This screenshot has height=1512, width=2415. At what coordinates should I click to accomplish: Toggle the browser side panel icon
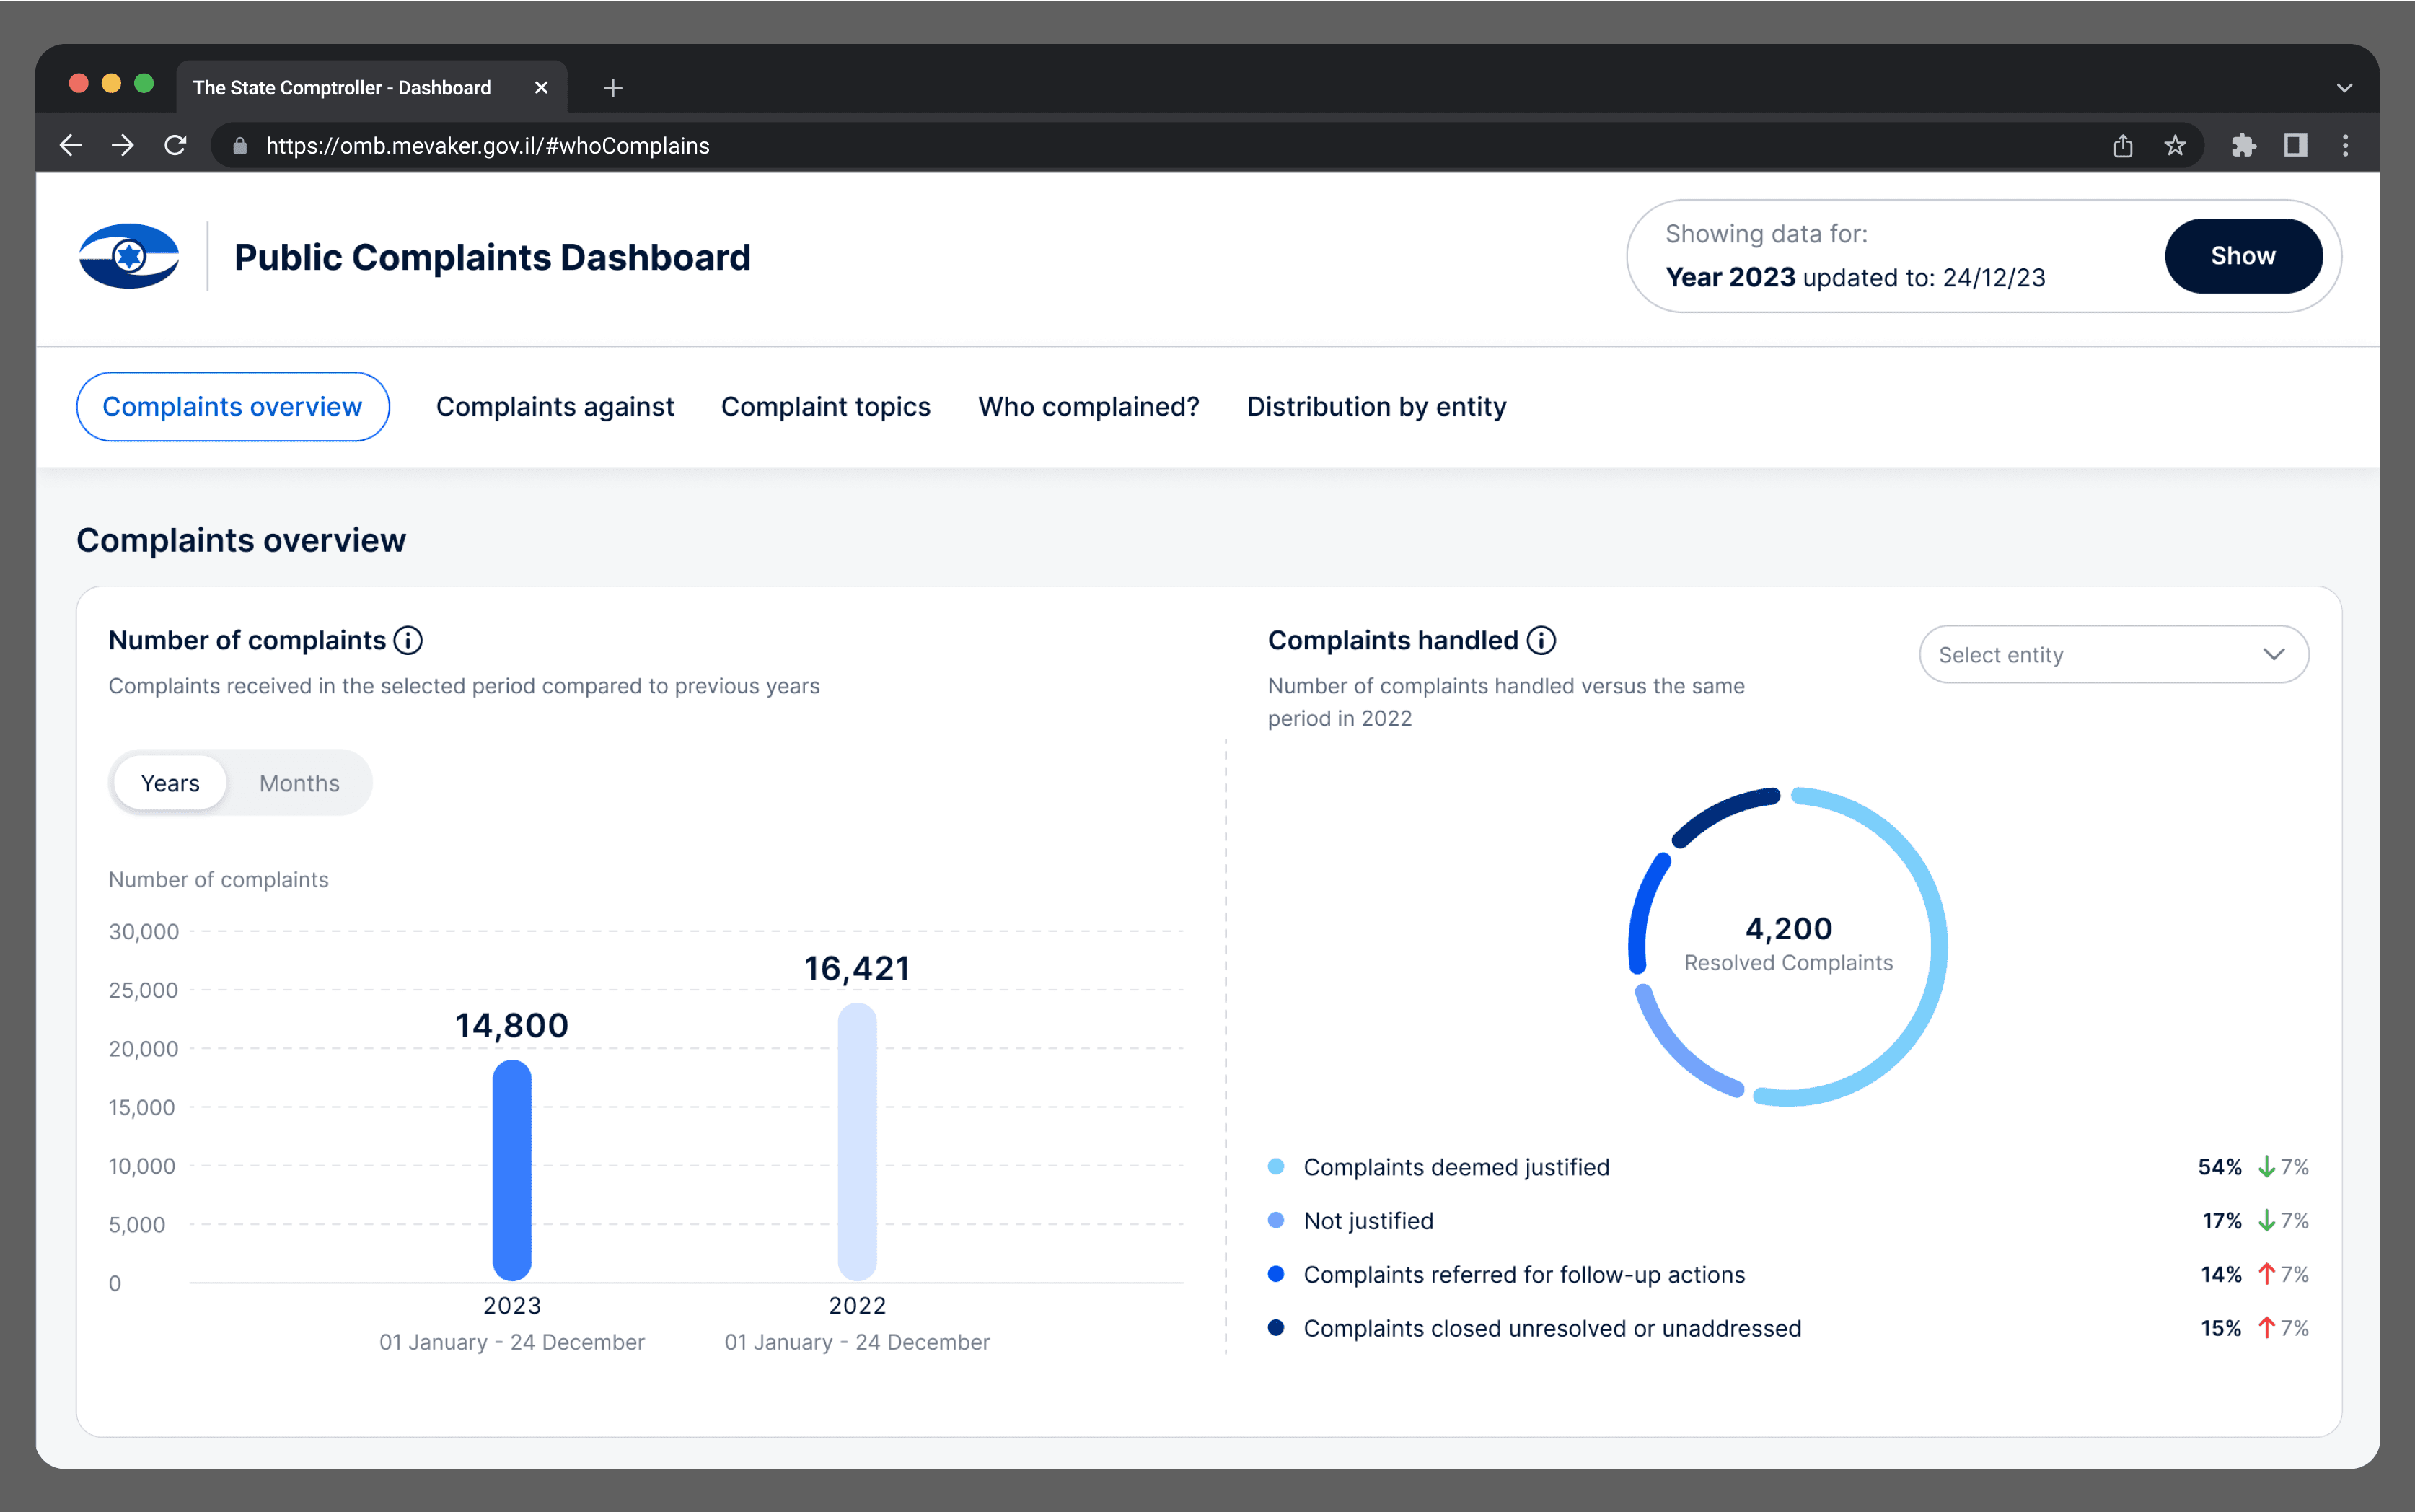point(2295,146)
